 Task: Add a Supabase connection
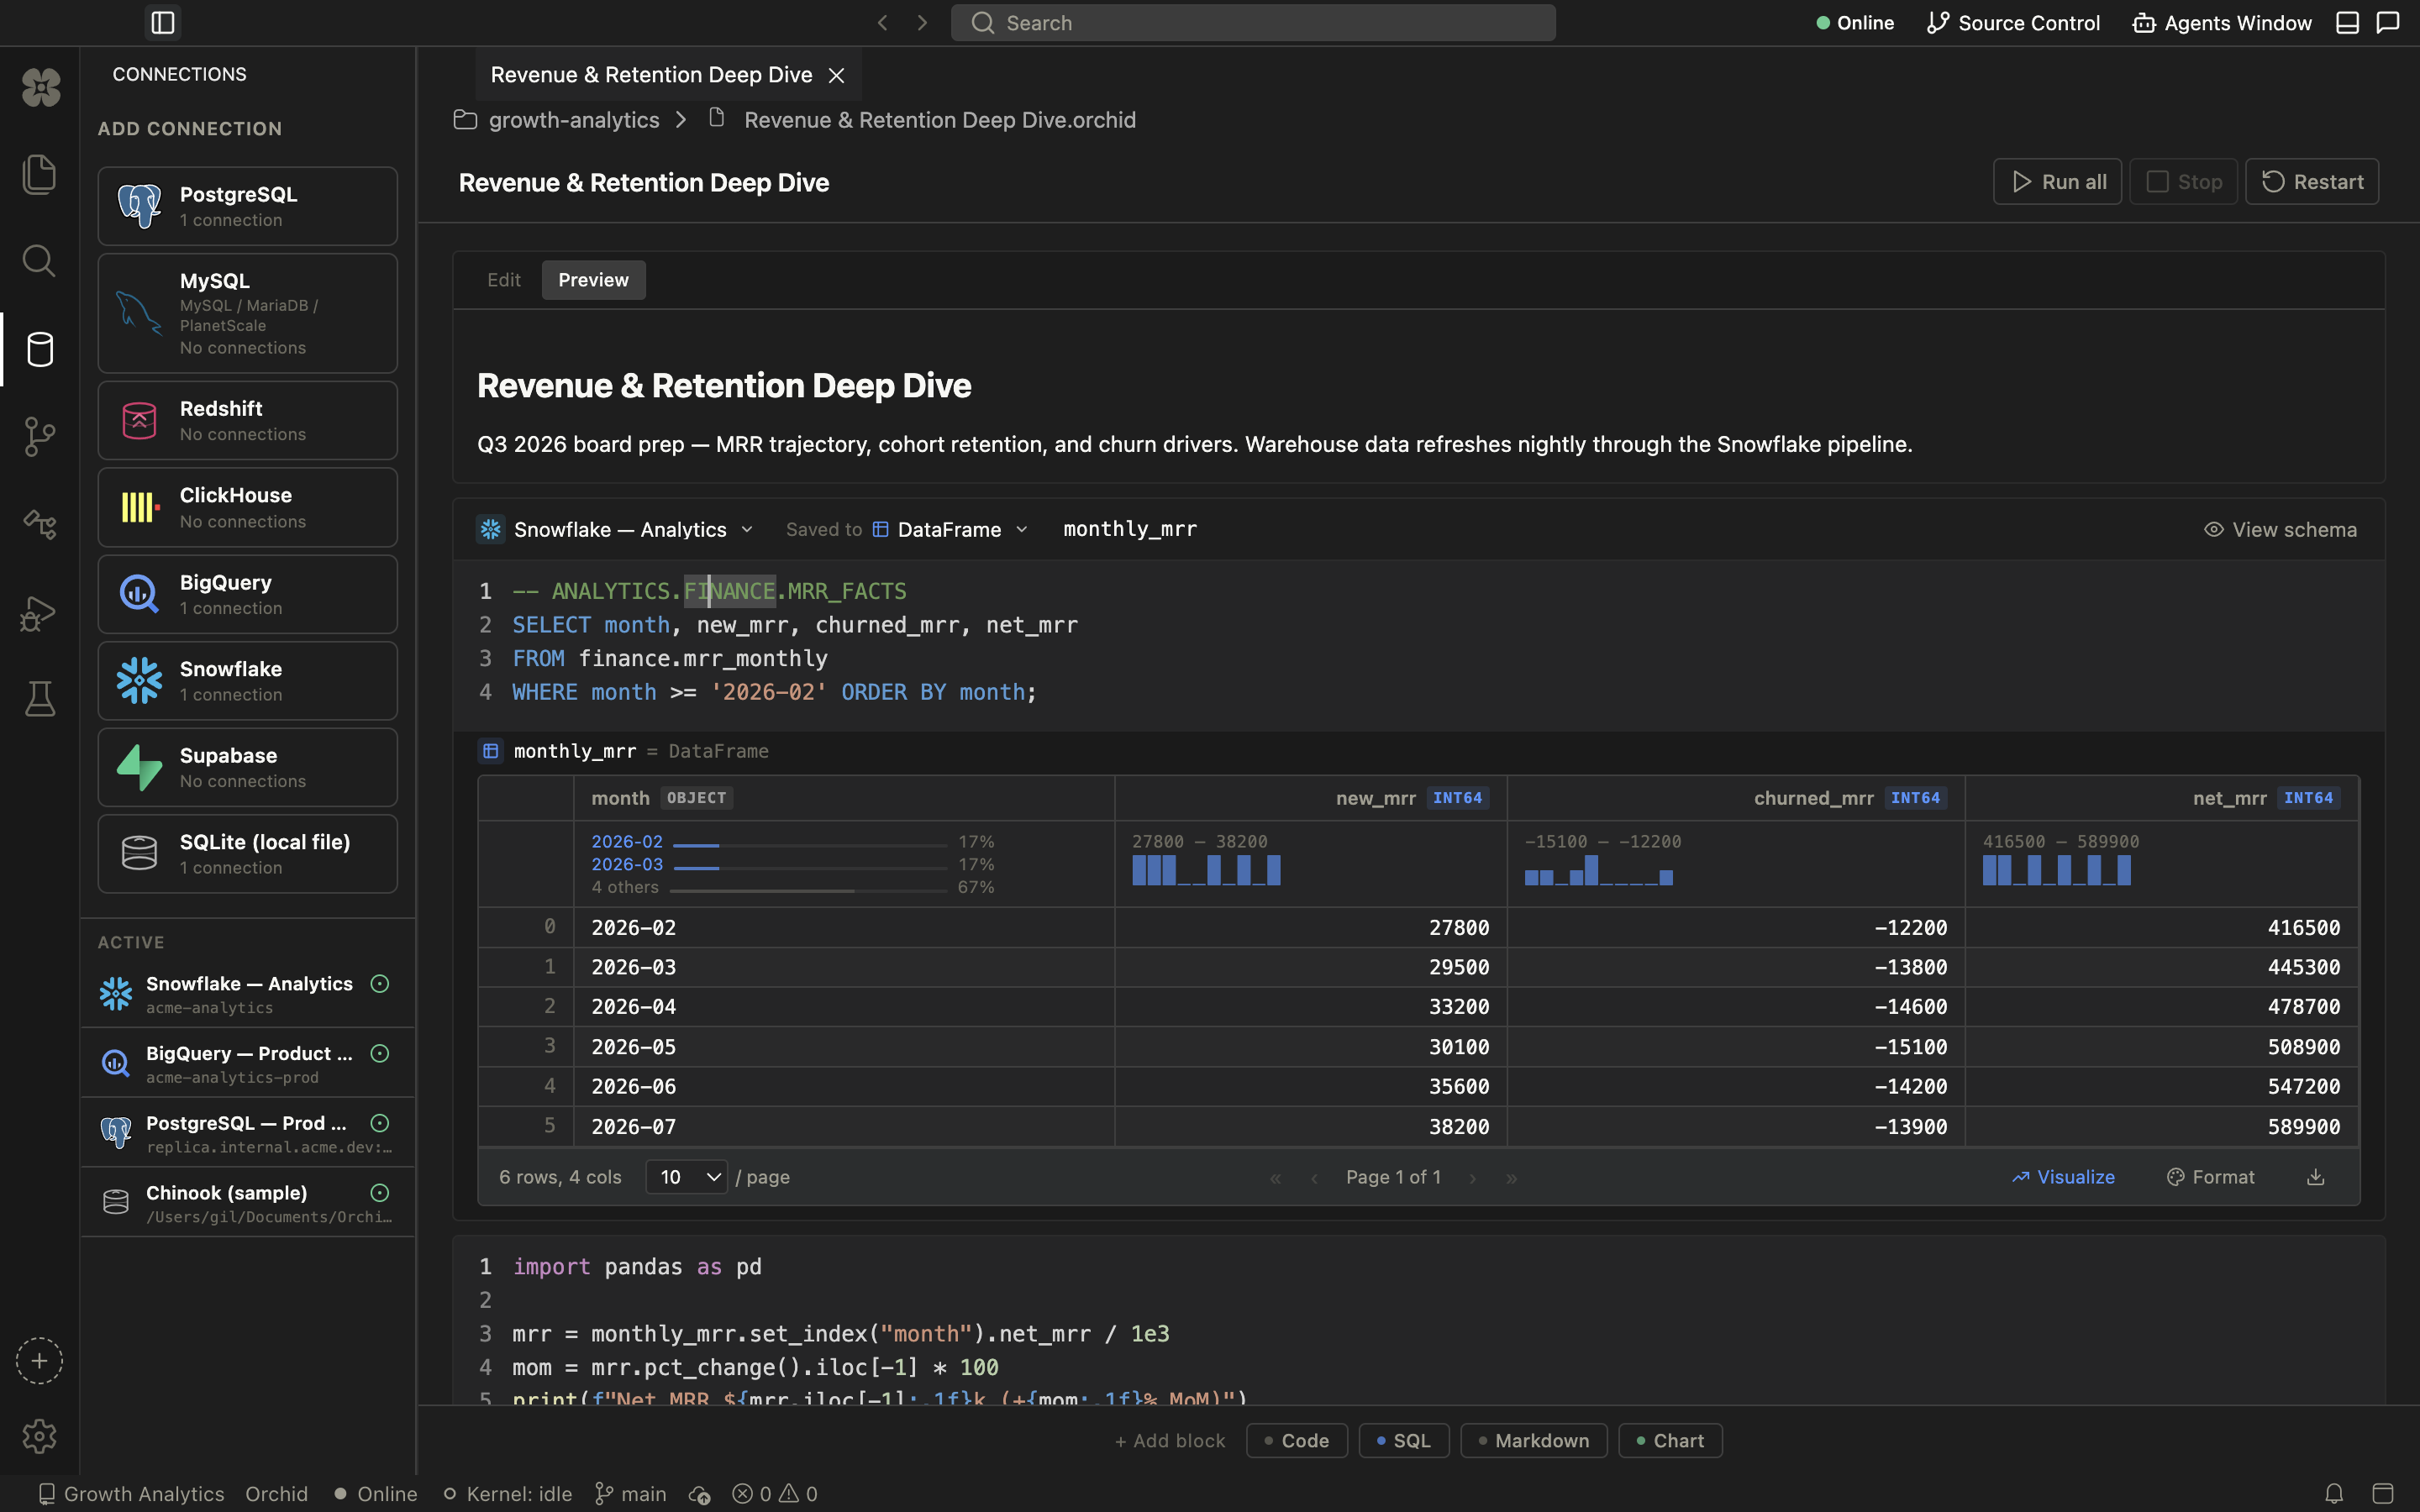(x=248, y=767)
